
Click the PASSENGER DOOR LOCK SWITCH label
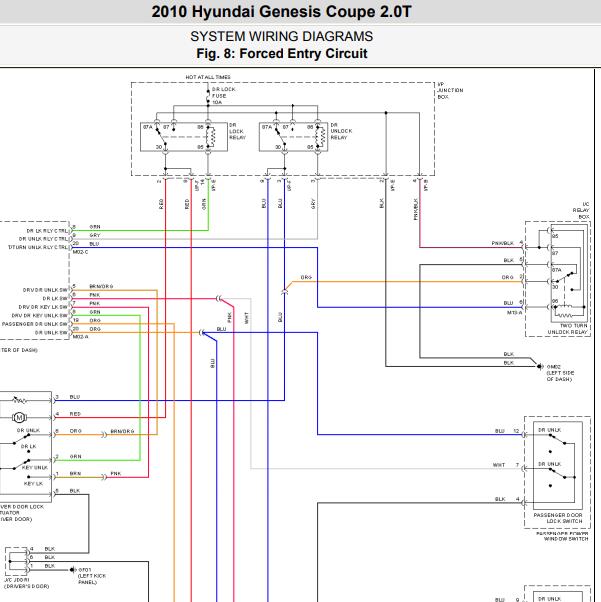point(558,518)
